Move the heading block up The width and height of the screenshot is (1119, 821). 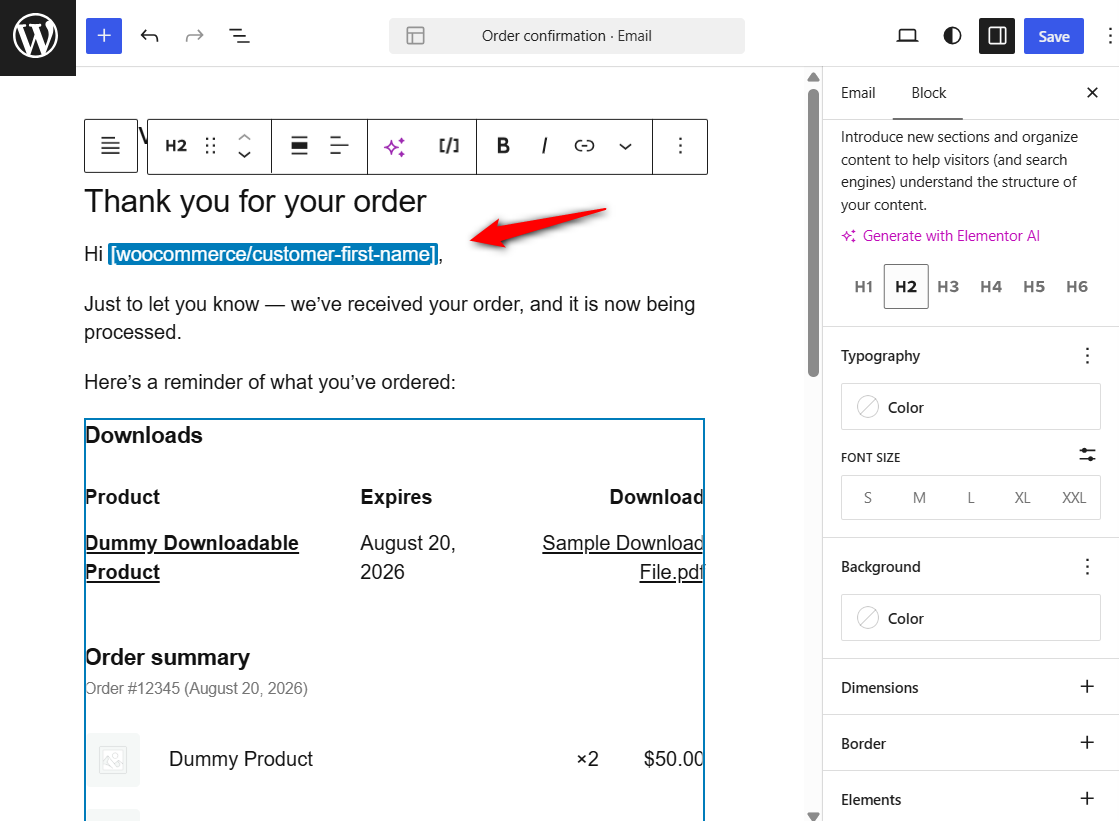point(244,137)
